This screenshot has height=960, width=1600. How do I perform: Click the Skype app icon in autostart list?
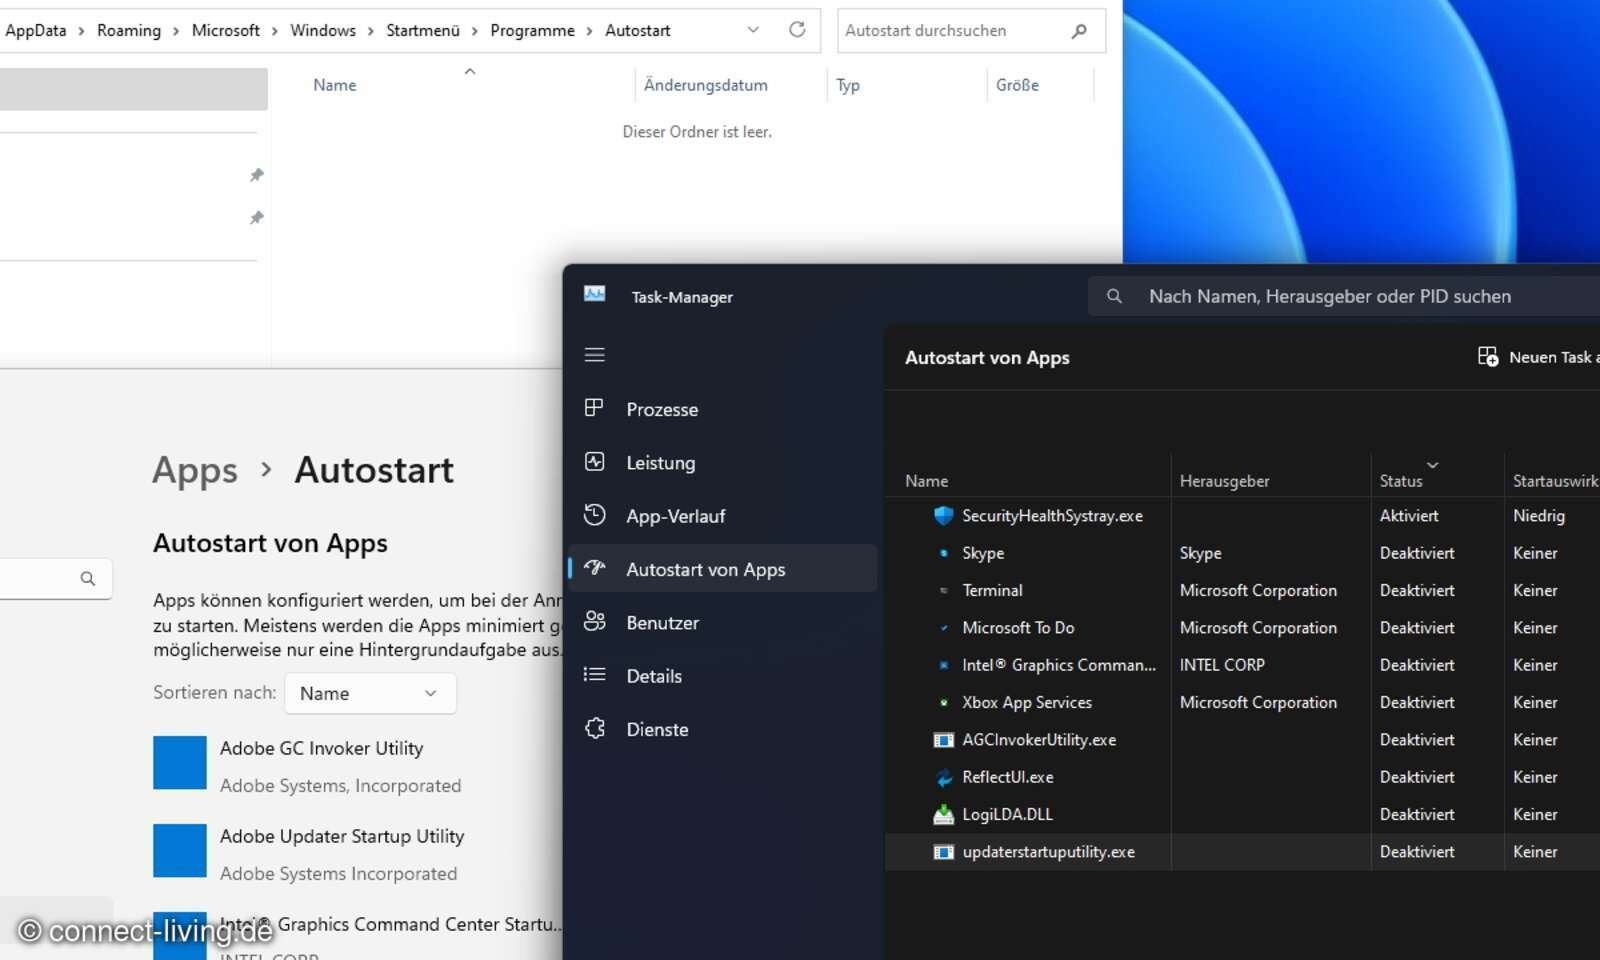pos(943,553)
